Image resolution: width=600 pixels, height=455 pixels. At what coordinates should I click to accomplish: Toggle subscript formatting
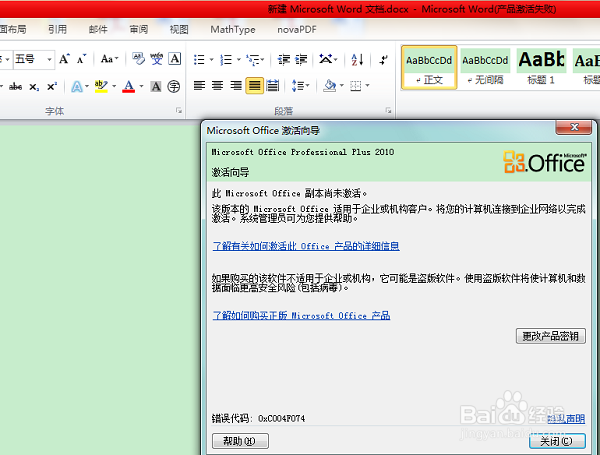(34, 87)
